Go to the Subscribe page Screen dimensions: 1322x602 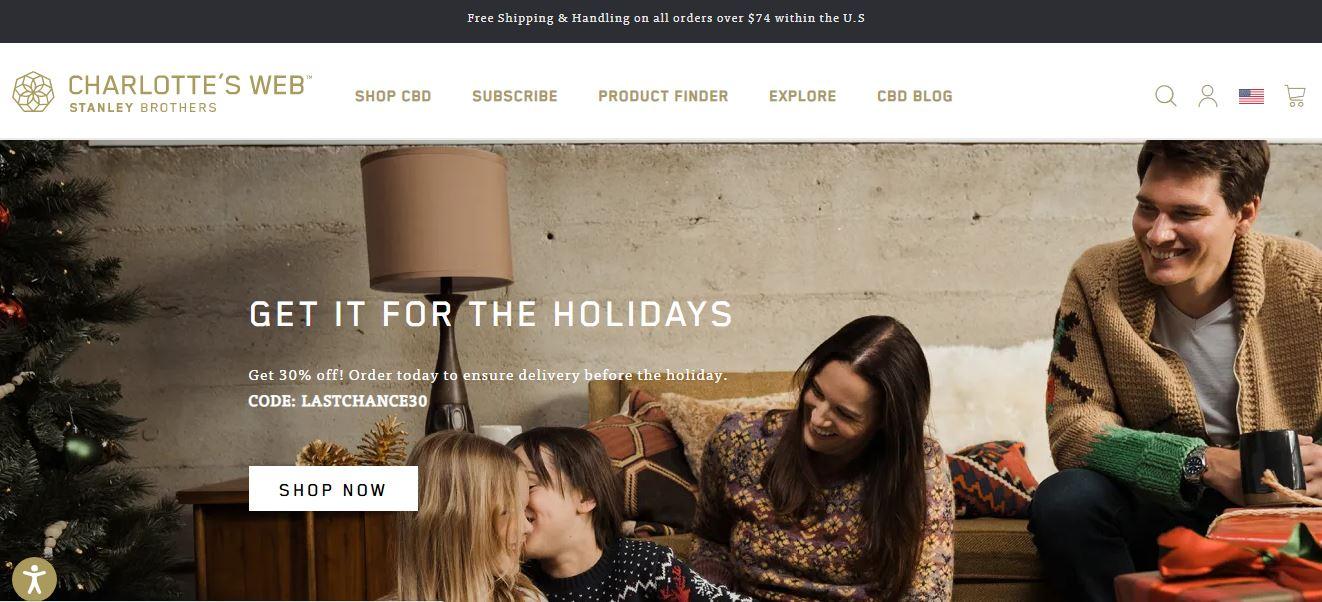click(x=515, y=96)
